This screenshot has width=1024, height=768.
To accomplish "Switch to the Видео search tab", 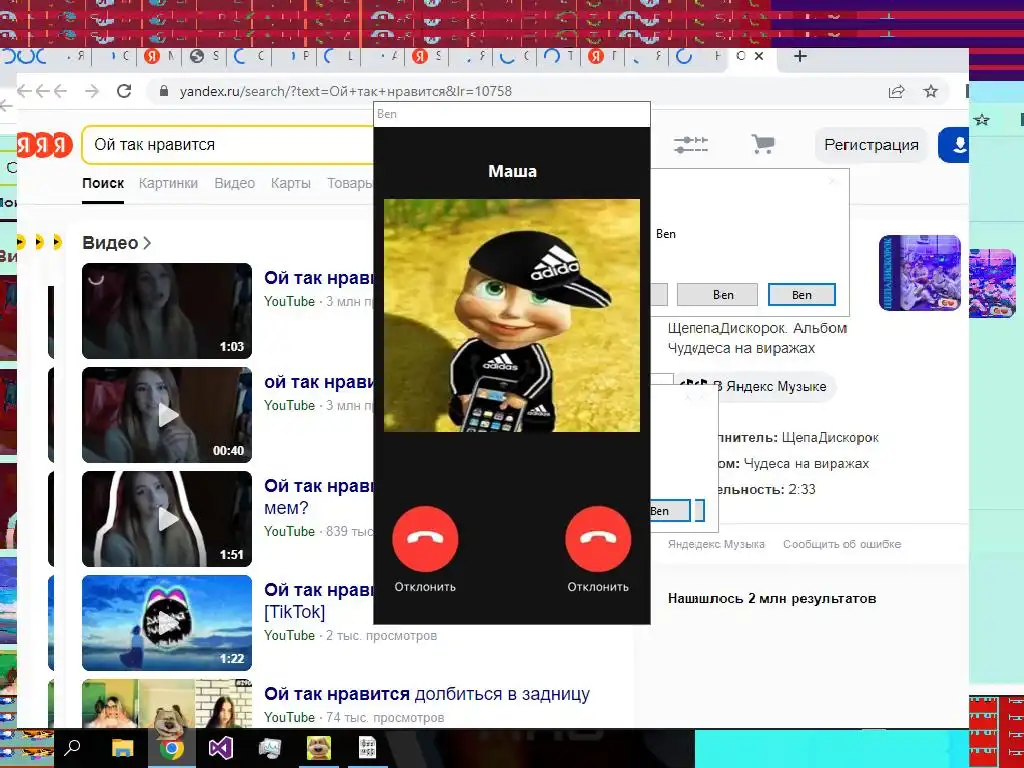I will pos(234,184).
